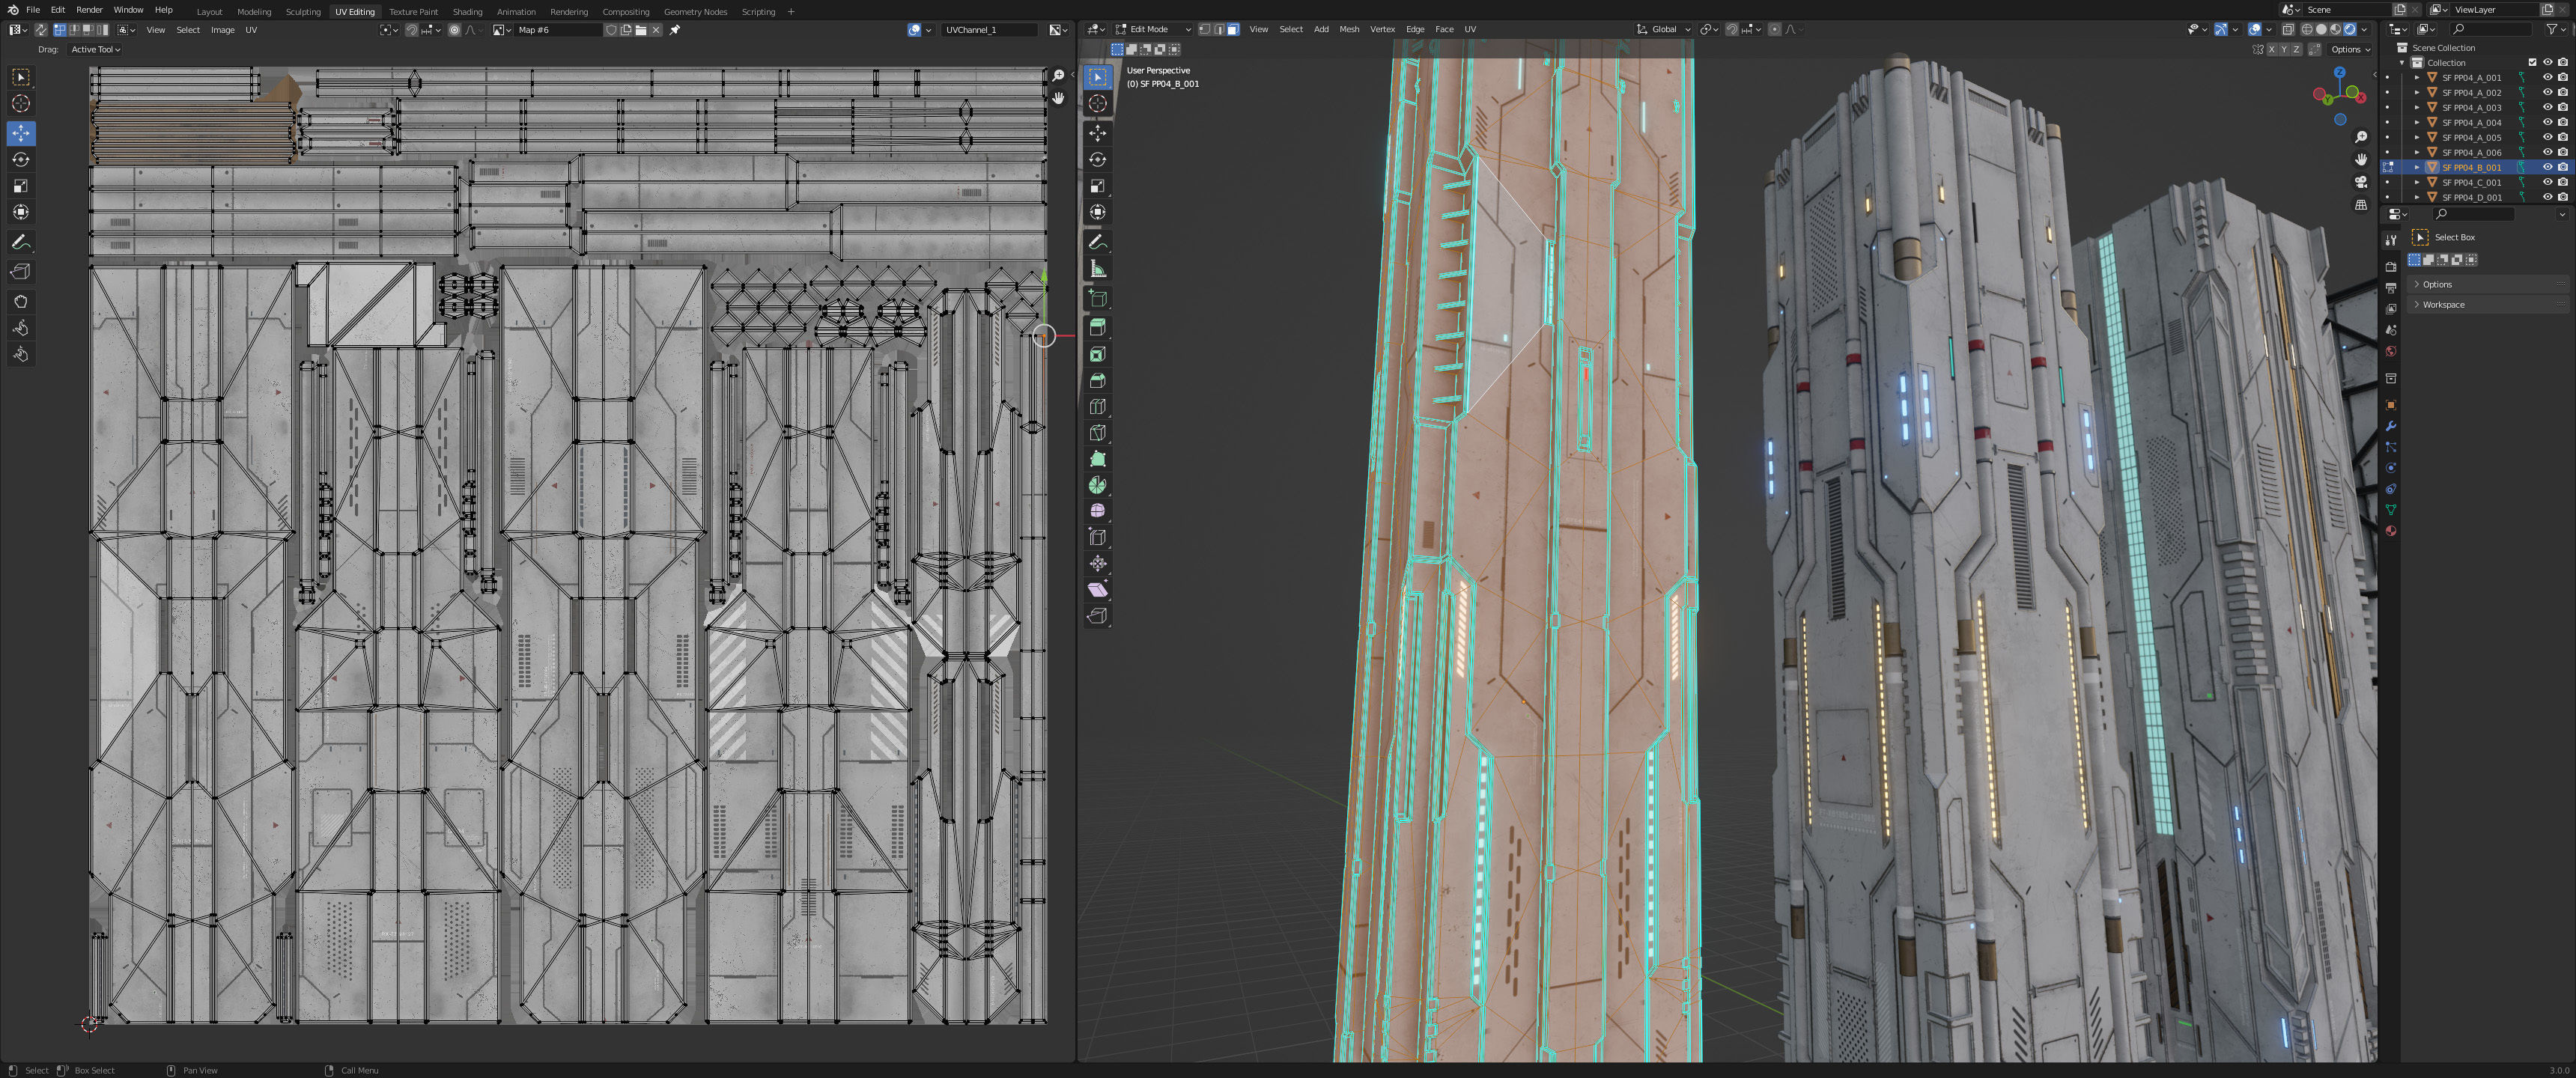The width and height of the screenshot is (2576, 1078).
Task: Open the Render menu
Action: click(89, 10)
